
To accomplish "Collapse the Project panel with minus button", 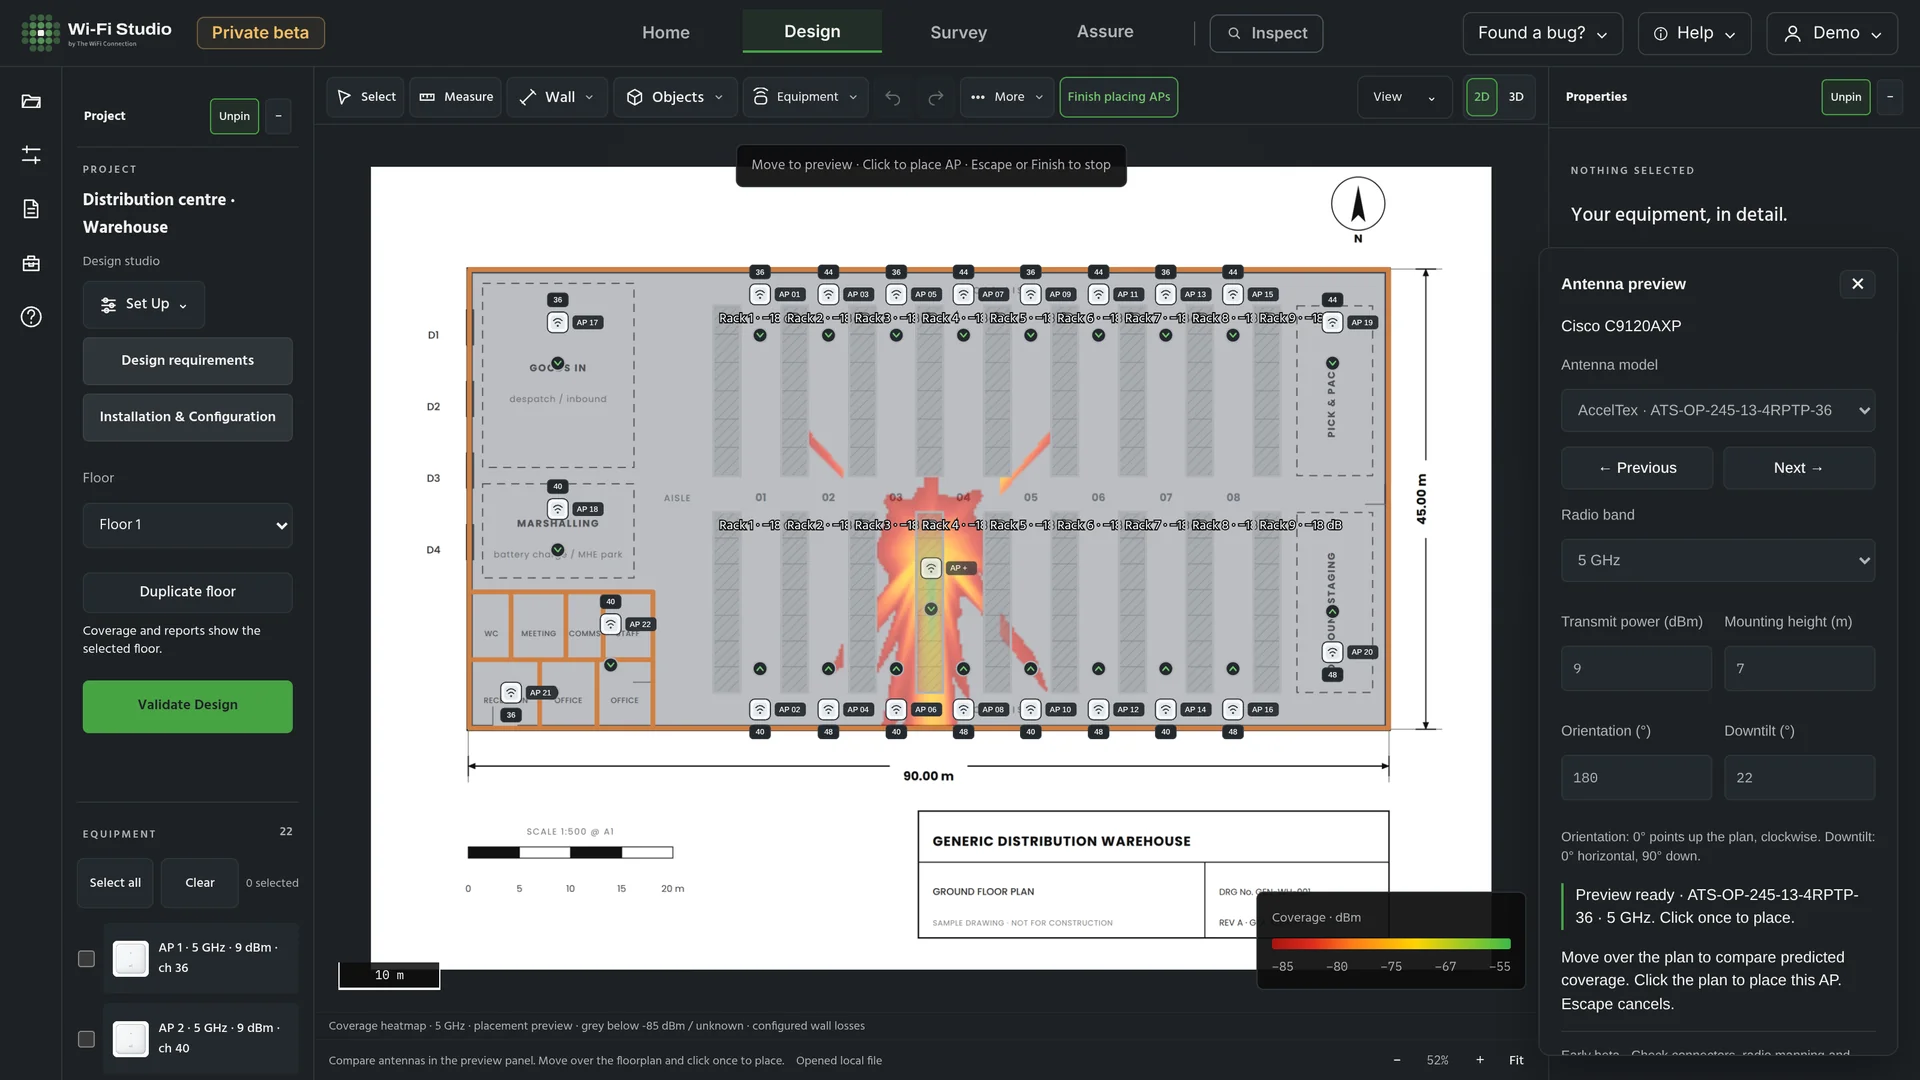I will pyautogui.click(x=278, y=116).
